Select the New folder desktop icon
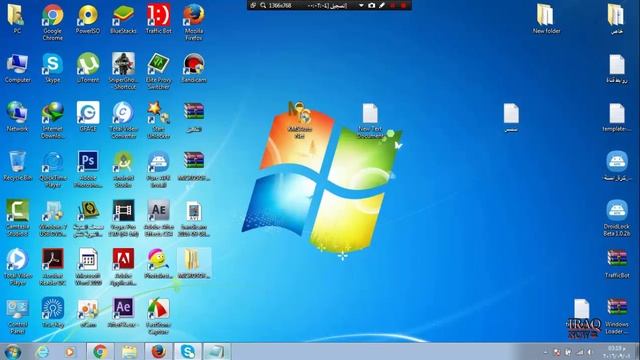 [x=546, y=19]
